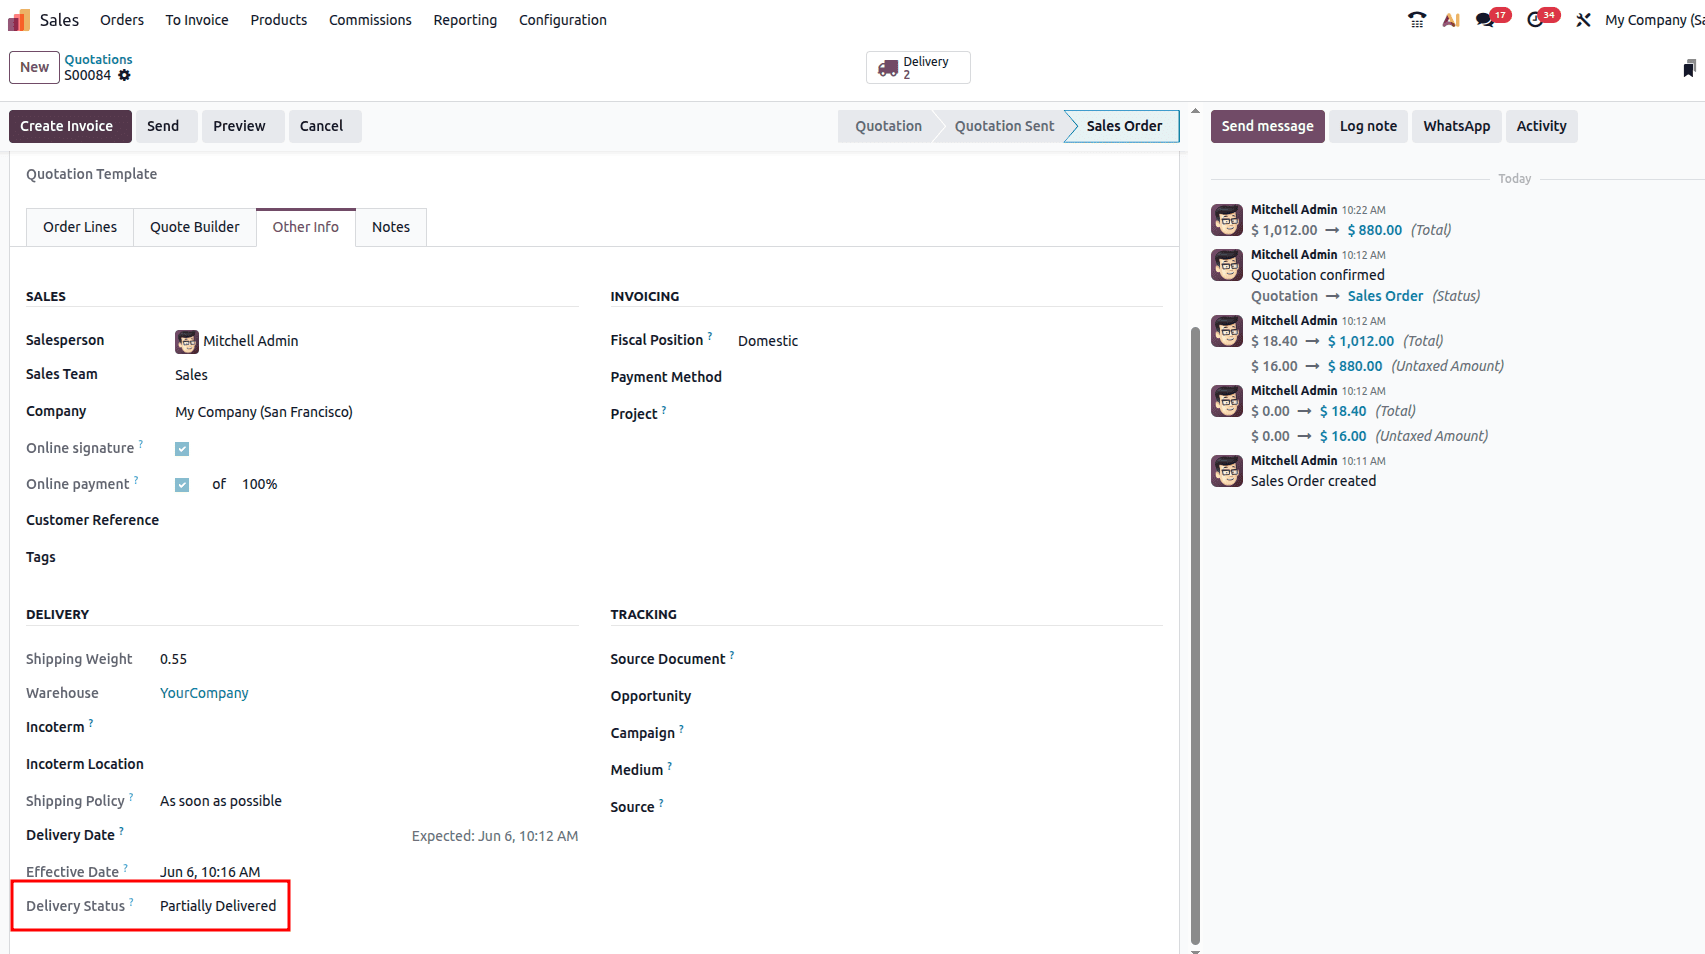Open the Quotations breadcrumb link
This screenshot has height=954, width=1705.
tap(98, 60)
